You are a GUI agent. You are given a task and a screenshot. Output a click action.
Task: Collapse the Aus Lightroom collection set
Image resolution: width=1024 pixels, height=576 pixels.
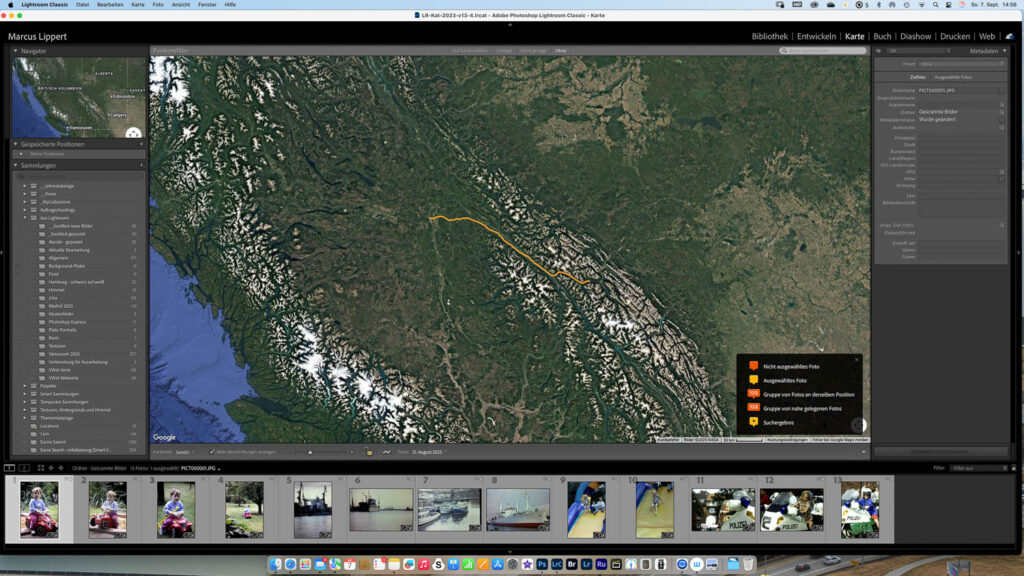25,218
